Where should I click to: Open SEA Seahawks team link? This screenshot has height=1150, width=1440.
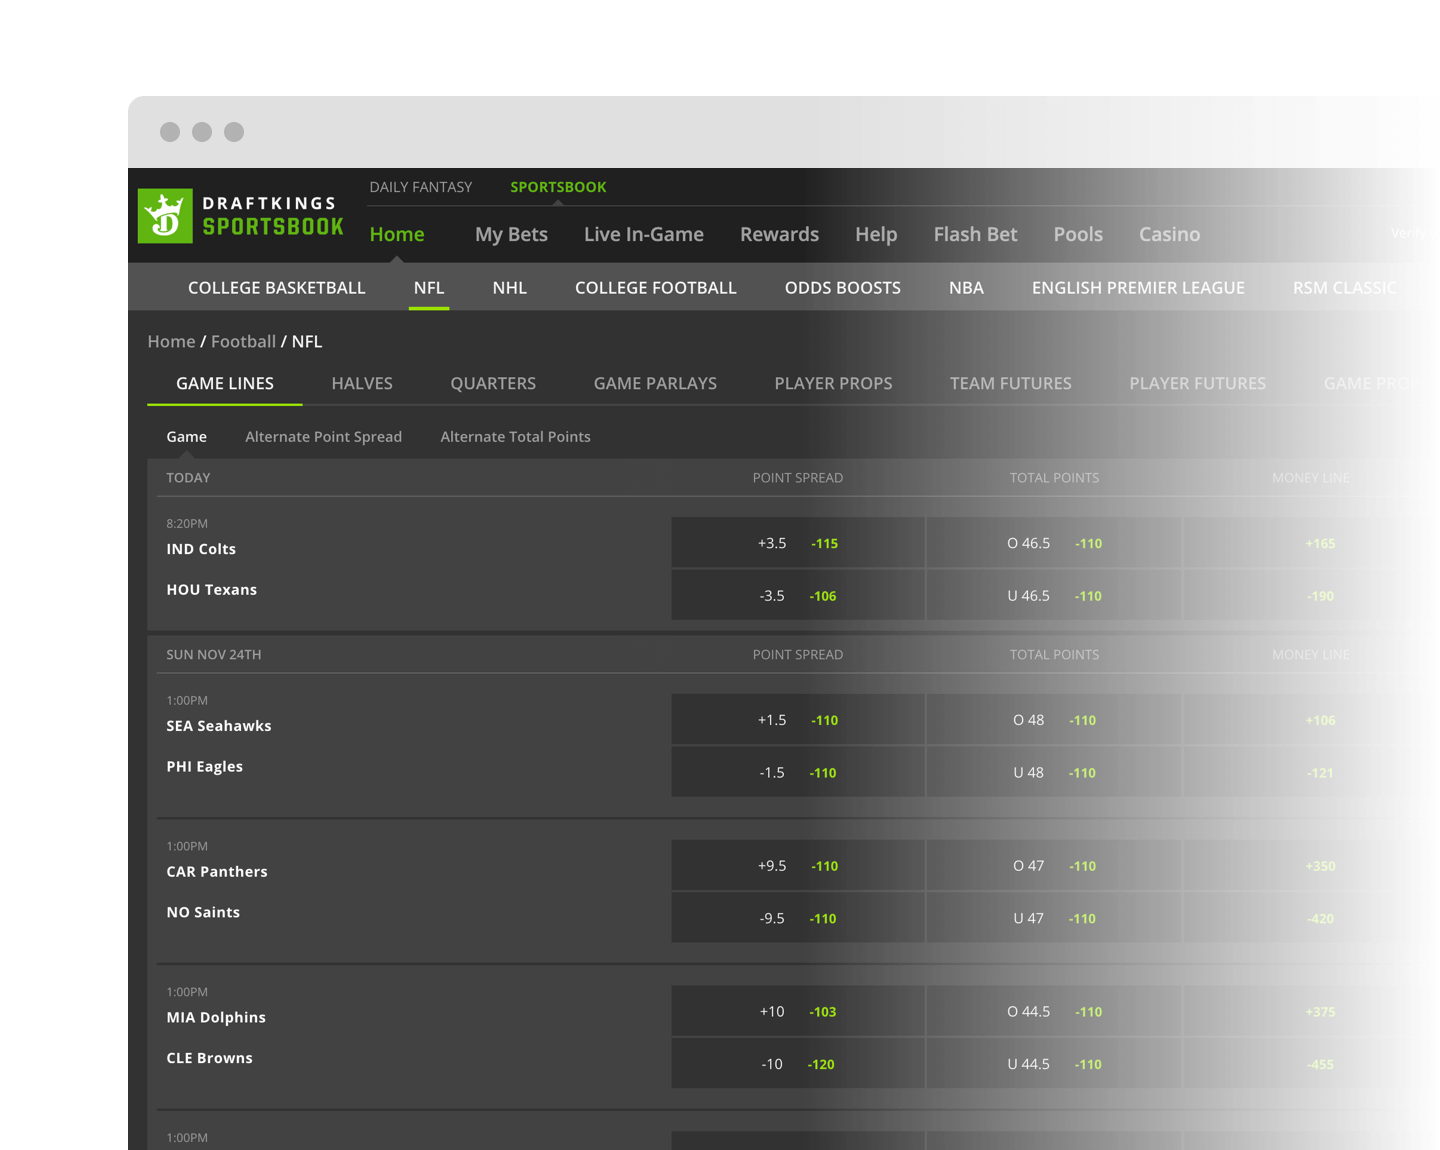[x=219, y=726]
